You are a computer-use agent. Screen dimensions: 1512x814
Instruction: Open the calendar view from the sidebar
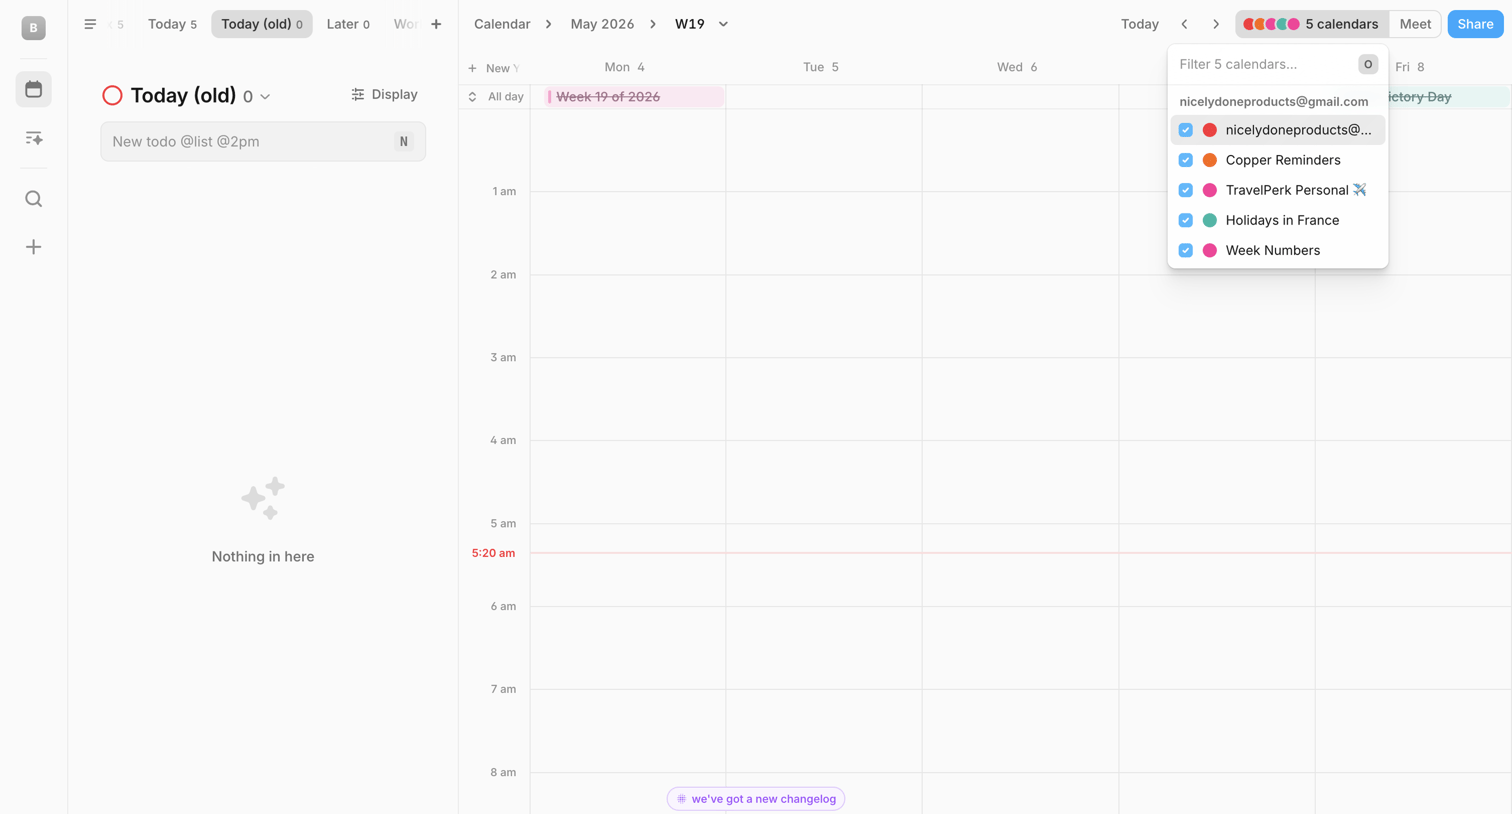pos(33,89)
